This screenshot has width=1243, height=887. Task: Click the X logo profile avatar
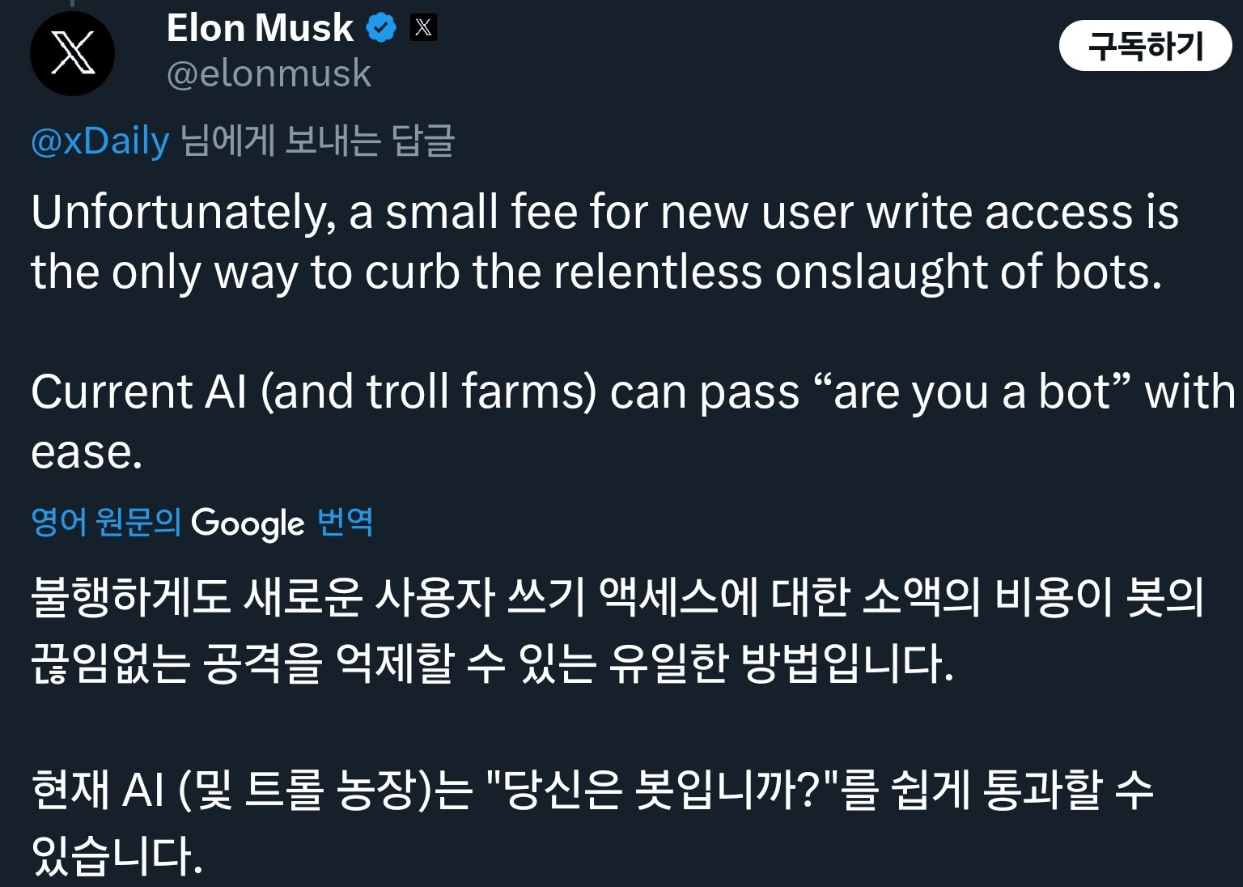(x=72, y=54)
